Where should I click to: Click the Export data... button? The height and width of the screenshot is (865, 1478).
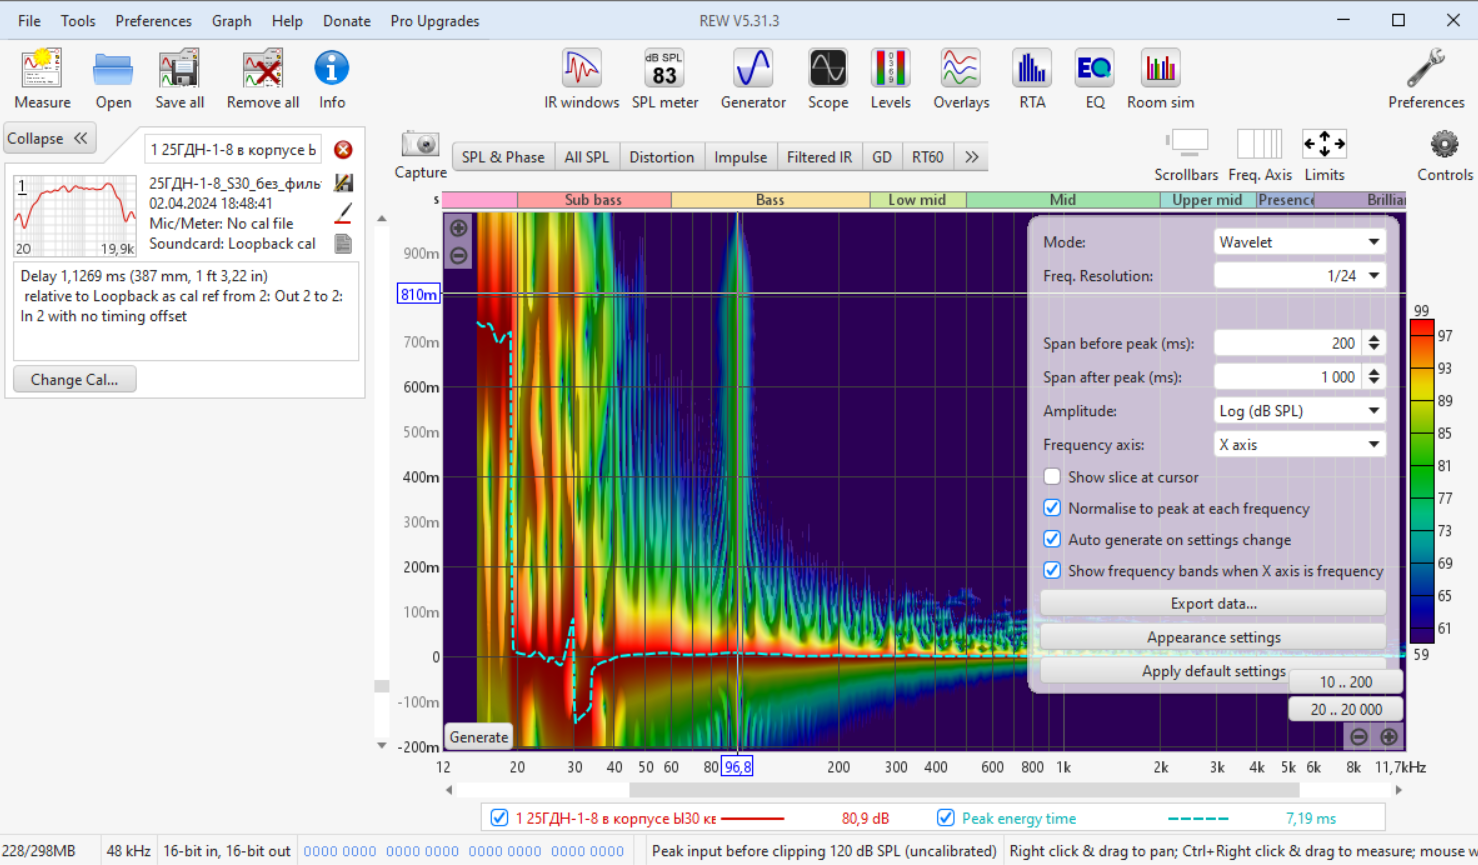1213,604
